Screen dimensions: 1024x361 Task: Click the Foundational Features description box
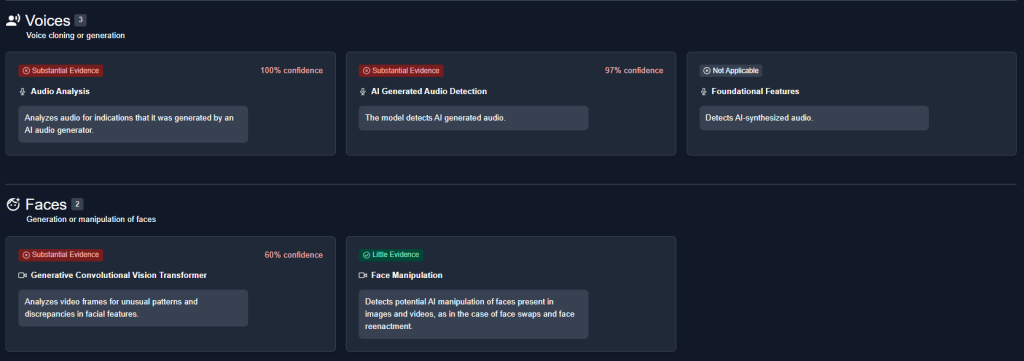814,118
